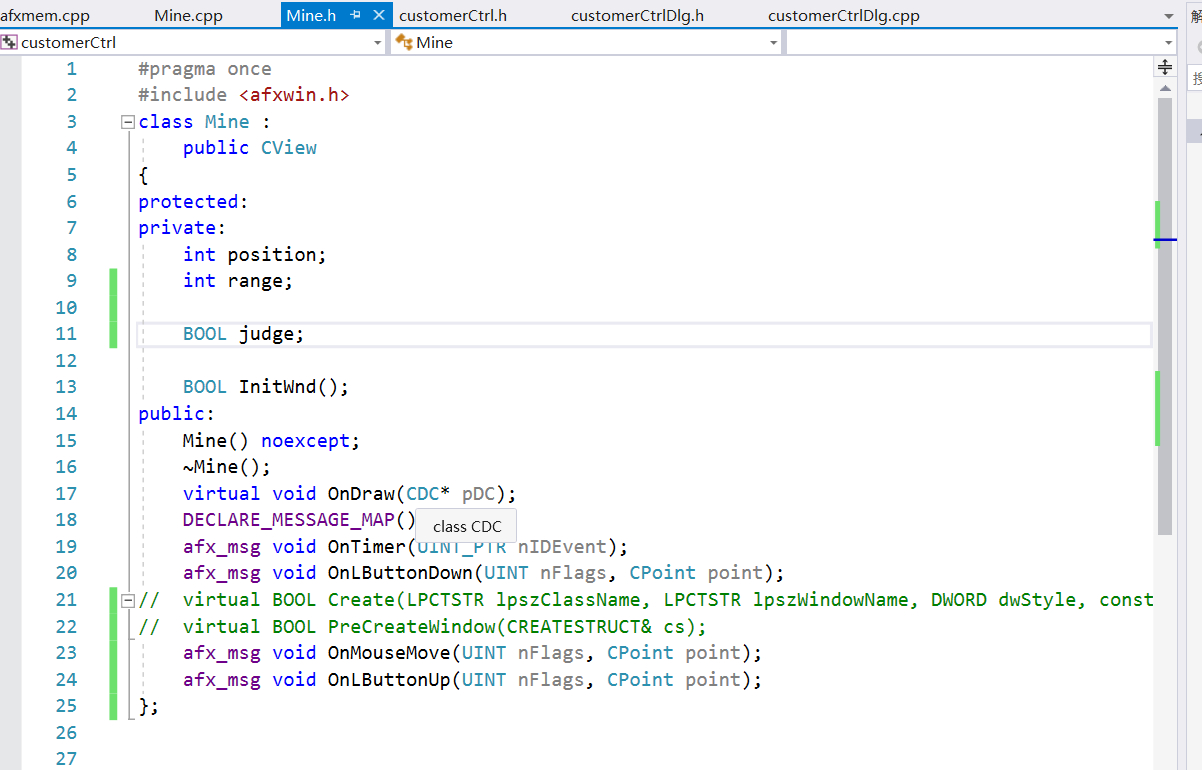Place cursor on 'int position;'
The image size is (1202, 770).
coord(255,255)
